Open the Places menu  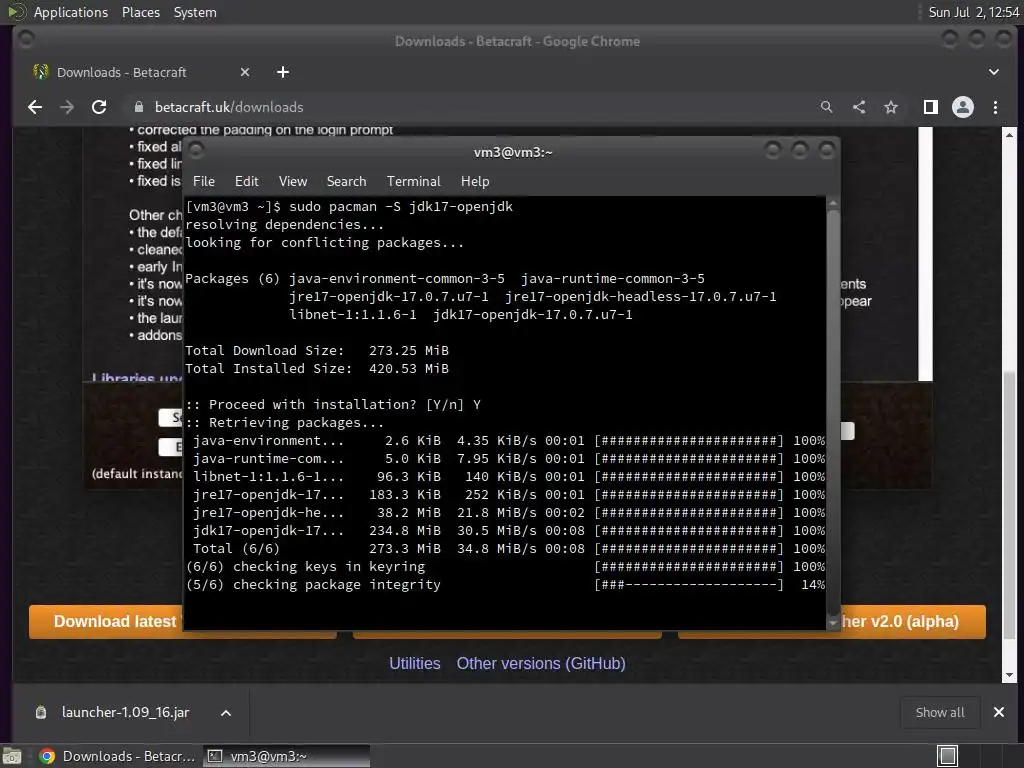click(x=140, y=12)
